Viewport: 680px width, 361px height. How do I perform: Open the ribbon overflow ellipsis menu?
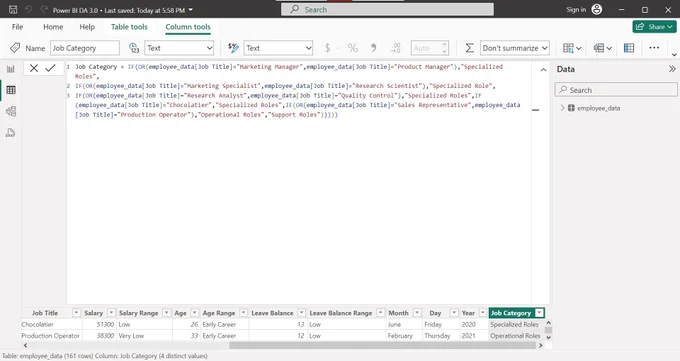[x=654, y=48]
